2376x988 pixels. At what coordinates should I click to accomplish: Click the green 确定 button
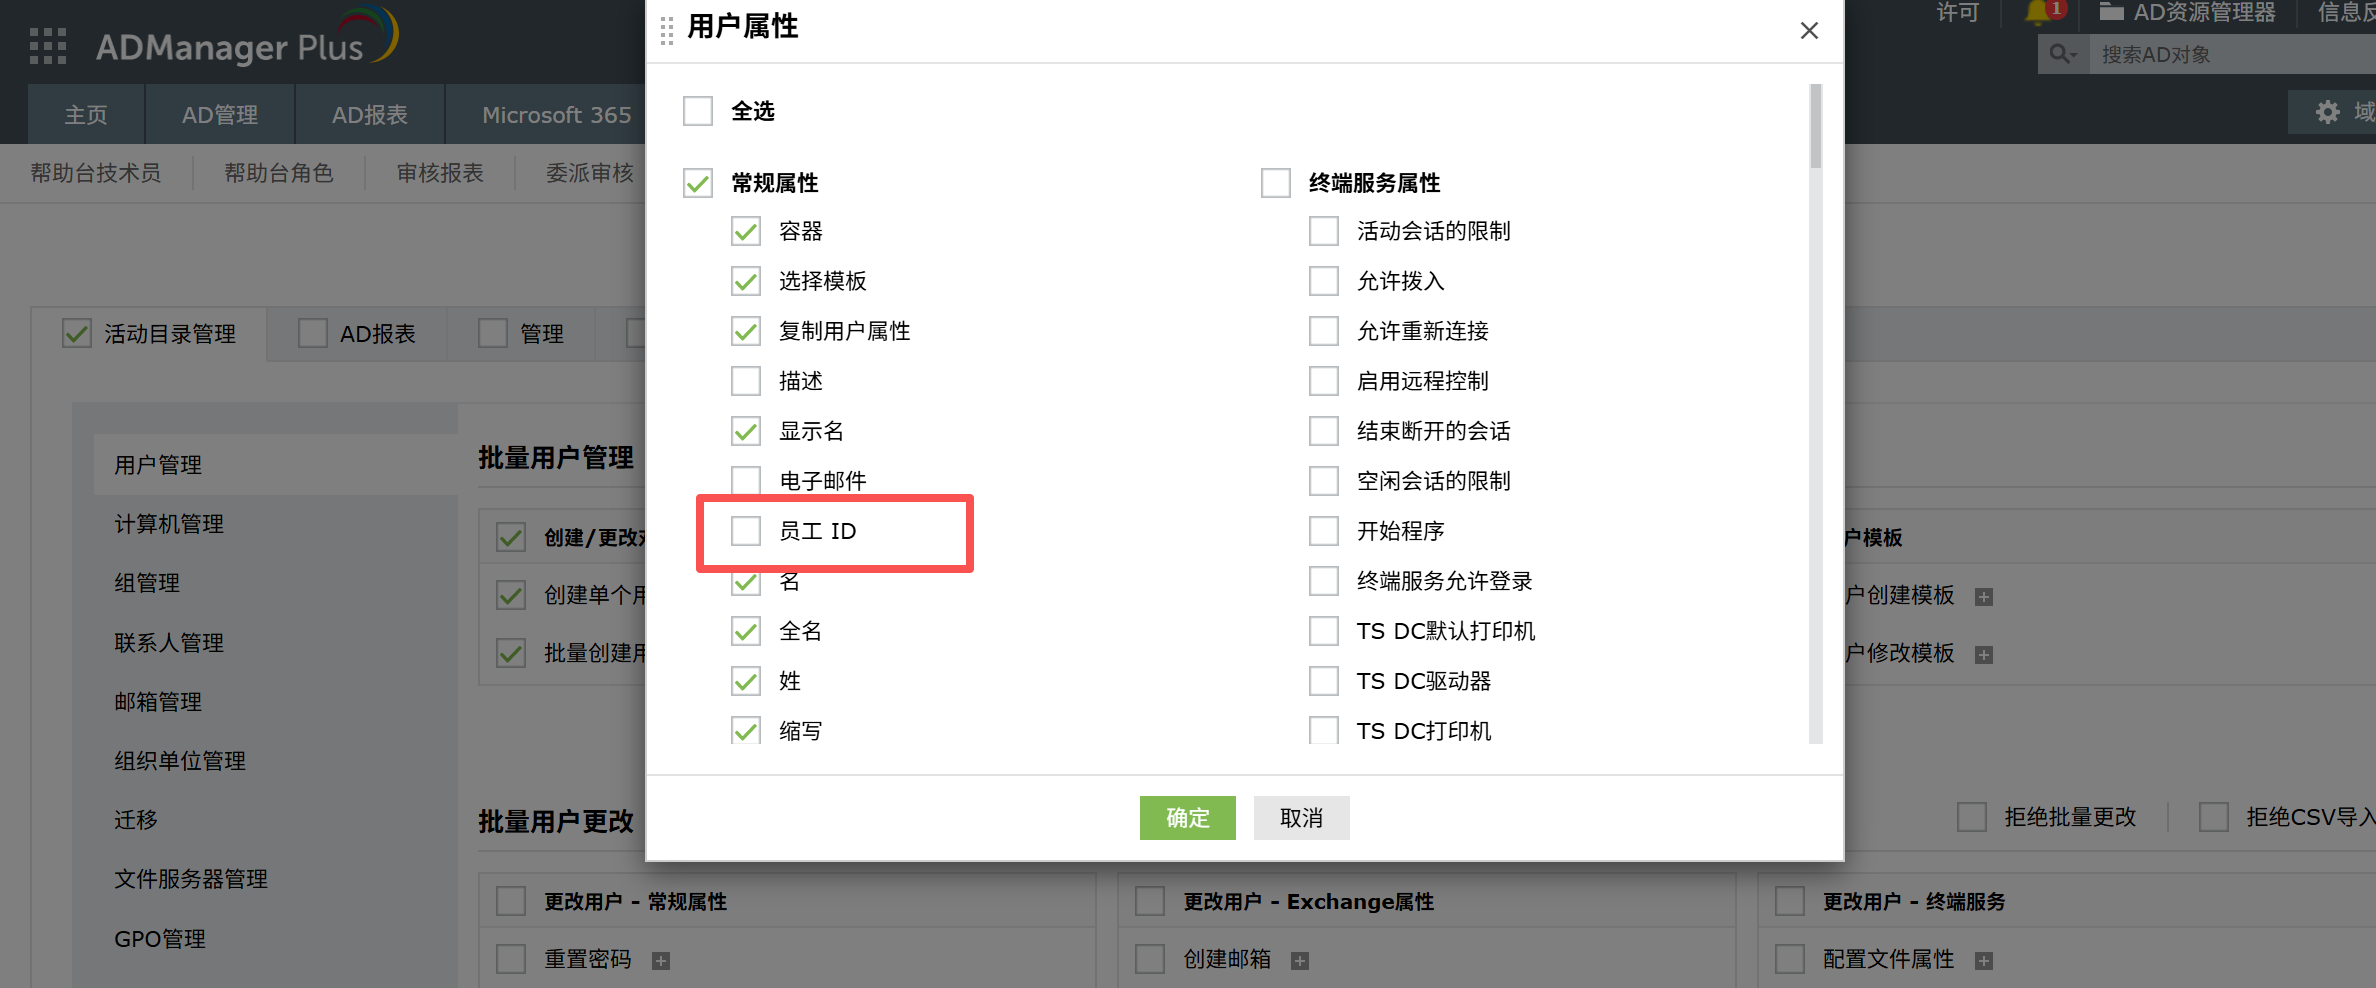pyautogui.click(x=1187, y=818)
